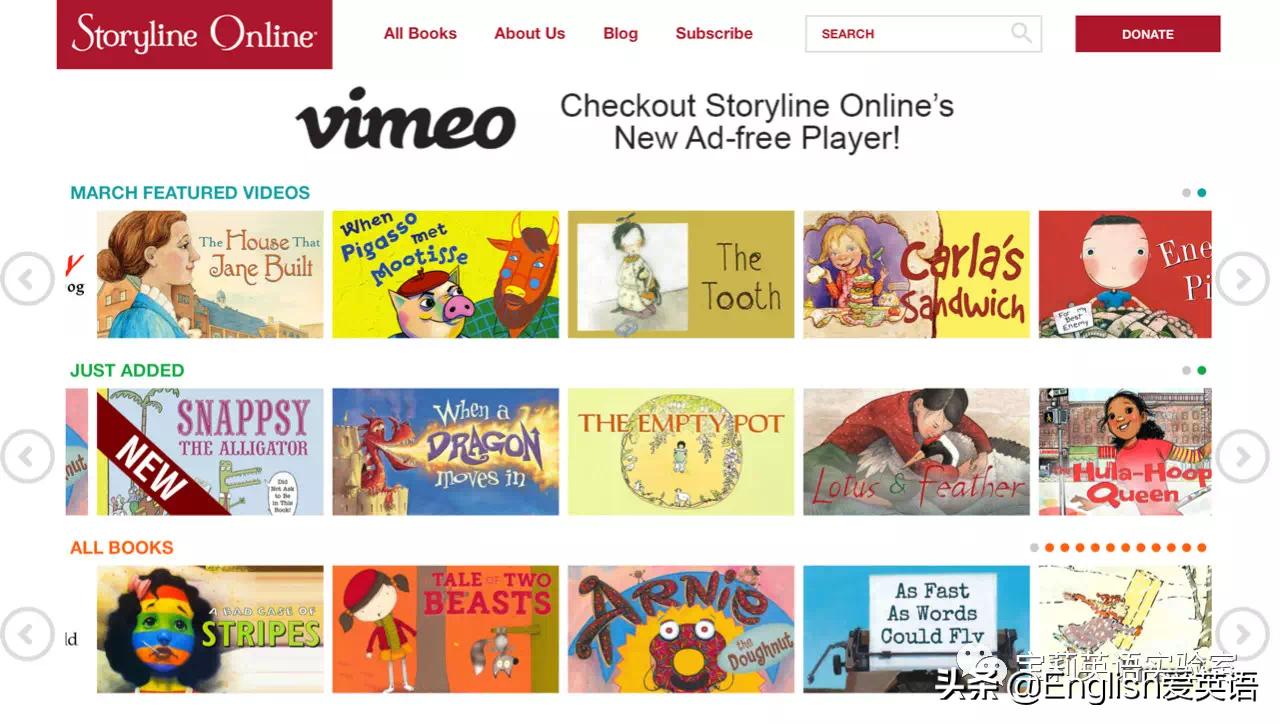Select first page dot of Just Added
The height and width of the screenshot is (724, 1280).
click(x=1186, y=370)
